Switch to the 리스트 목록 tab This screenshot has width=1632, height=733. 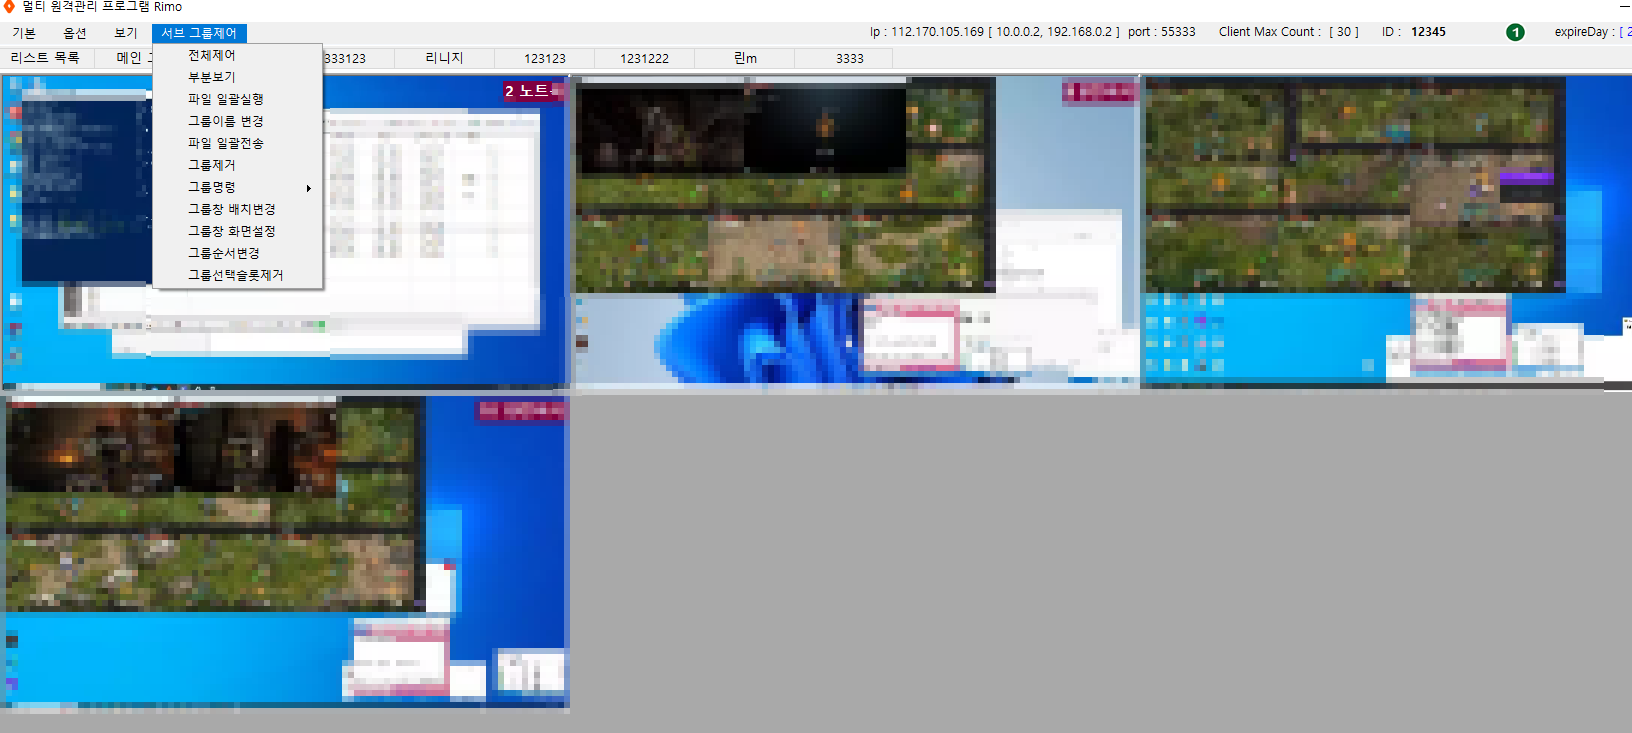click(x=45, y=58)
